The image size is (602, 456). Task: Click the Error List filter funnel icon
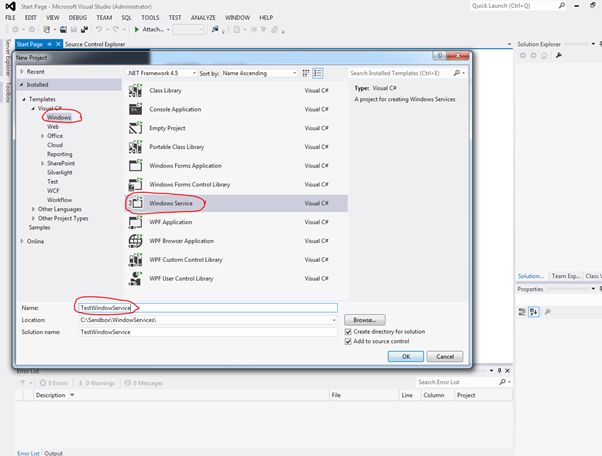(x=23, y=382)
